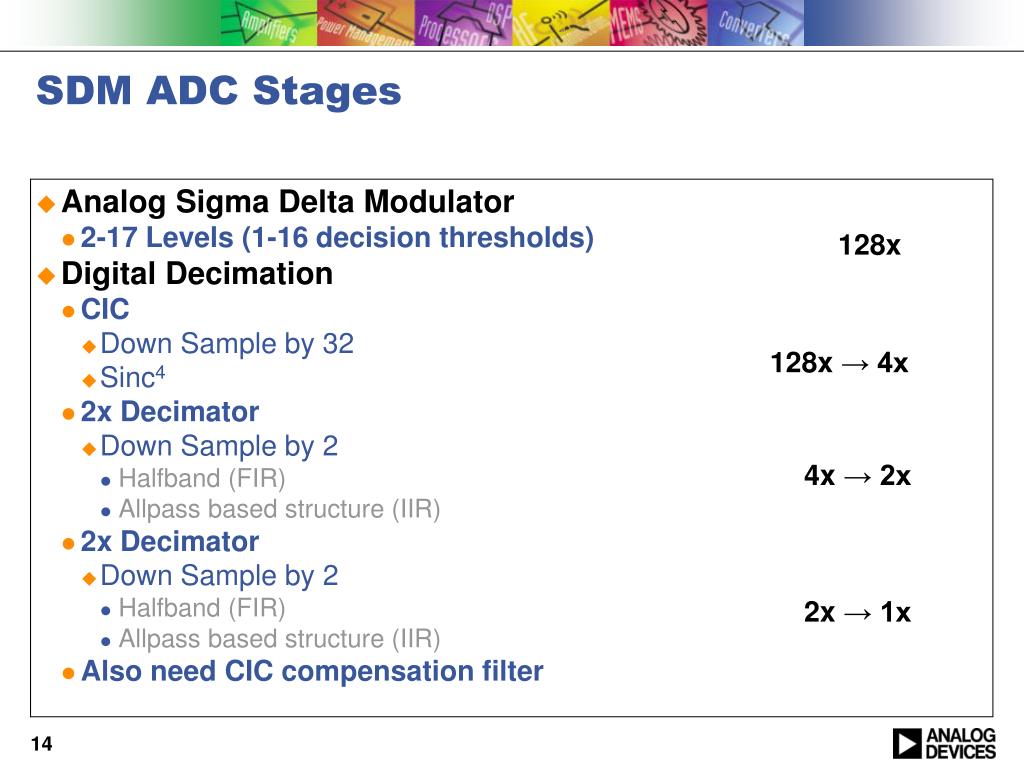
Task: Click the last Allpass based structure (IIR) line
Action: (280, 639)
